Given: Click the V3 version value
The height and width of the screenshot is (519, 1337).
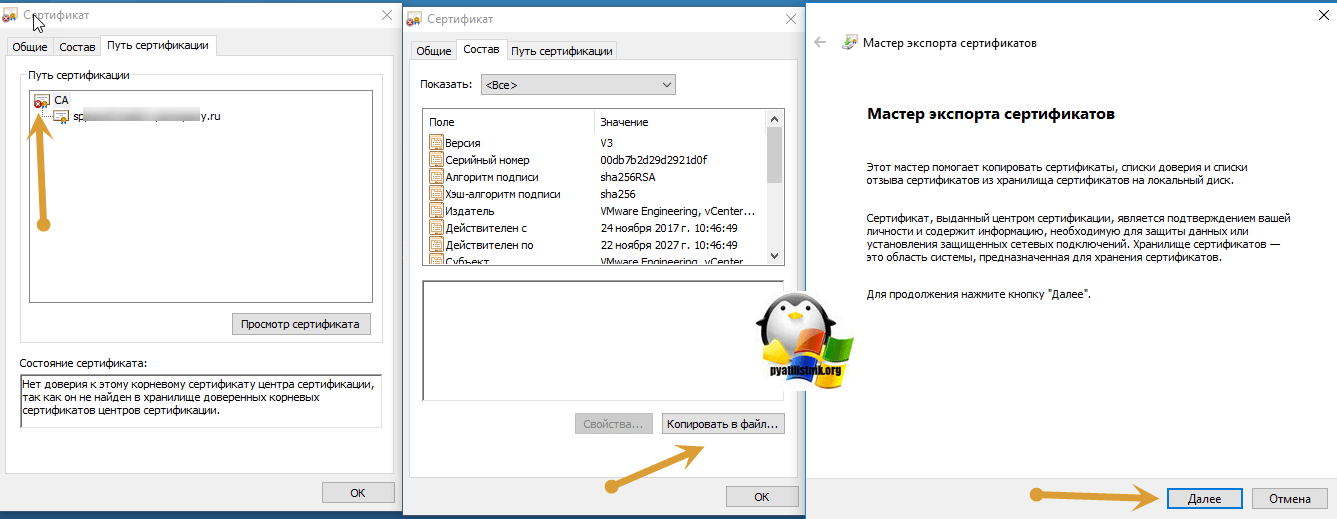Looking at the screenshot, I should pos(609,143).
